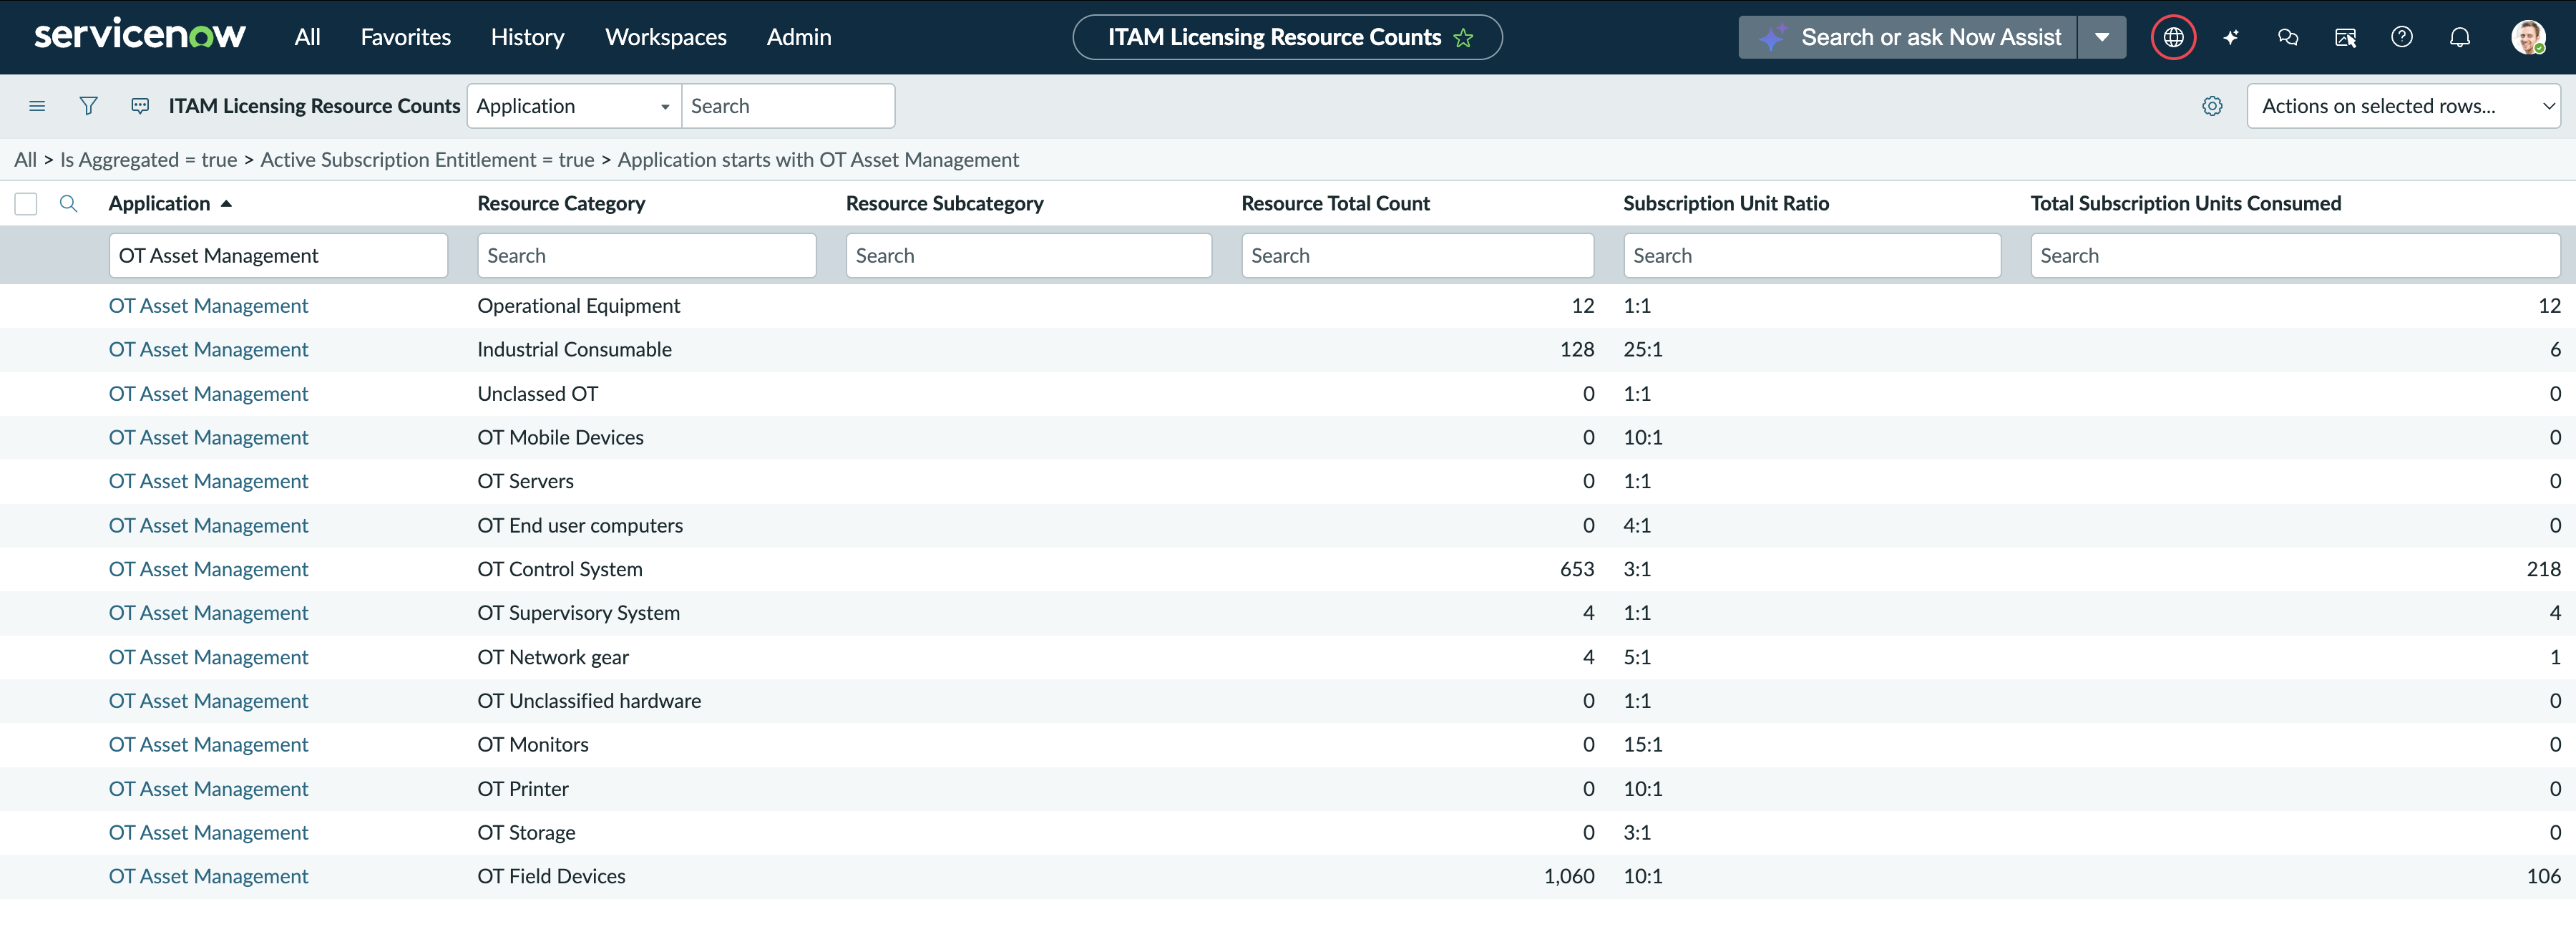
Task: Open the list hamburger menu icon
Action: click(37, 106)
